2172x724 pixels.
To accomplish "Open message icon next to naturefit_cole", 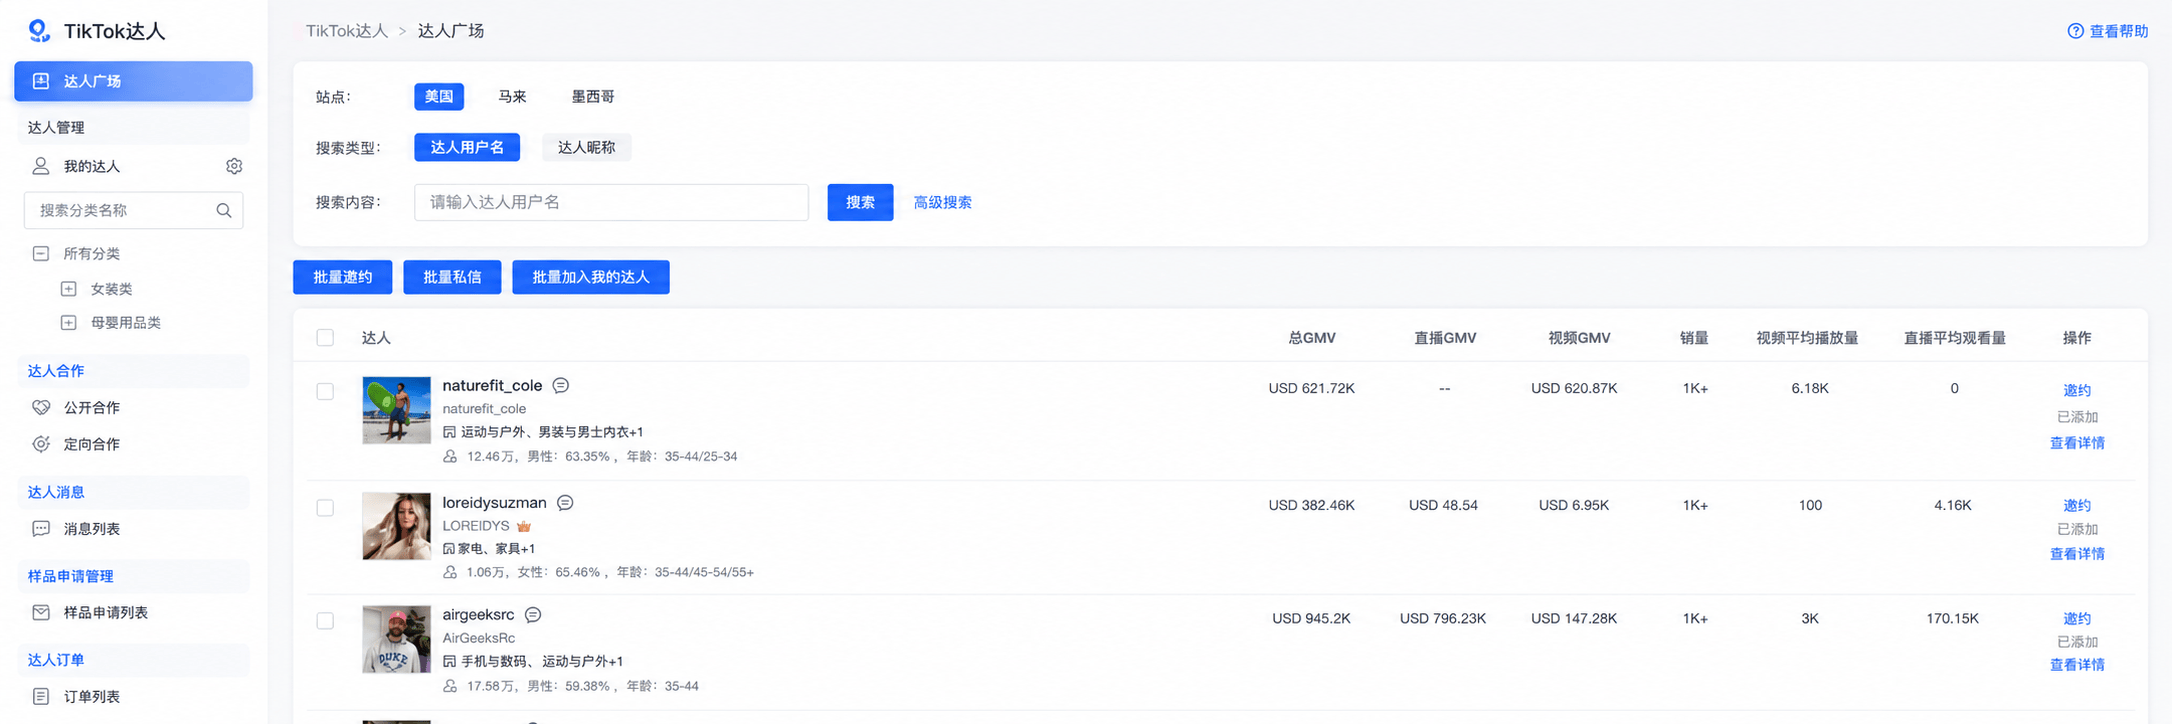I will click(x=561, y=385).
